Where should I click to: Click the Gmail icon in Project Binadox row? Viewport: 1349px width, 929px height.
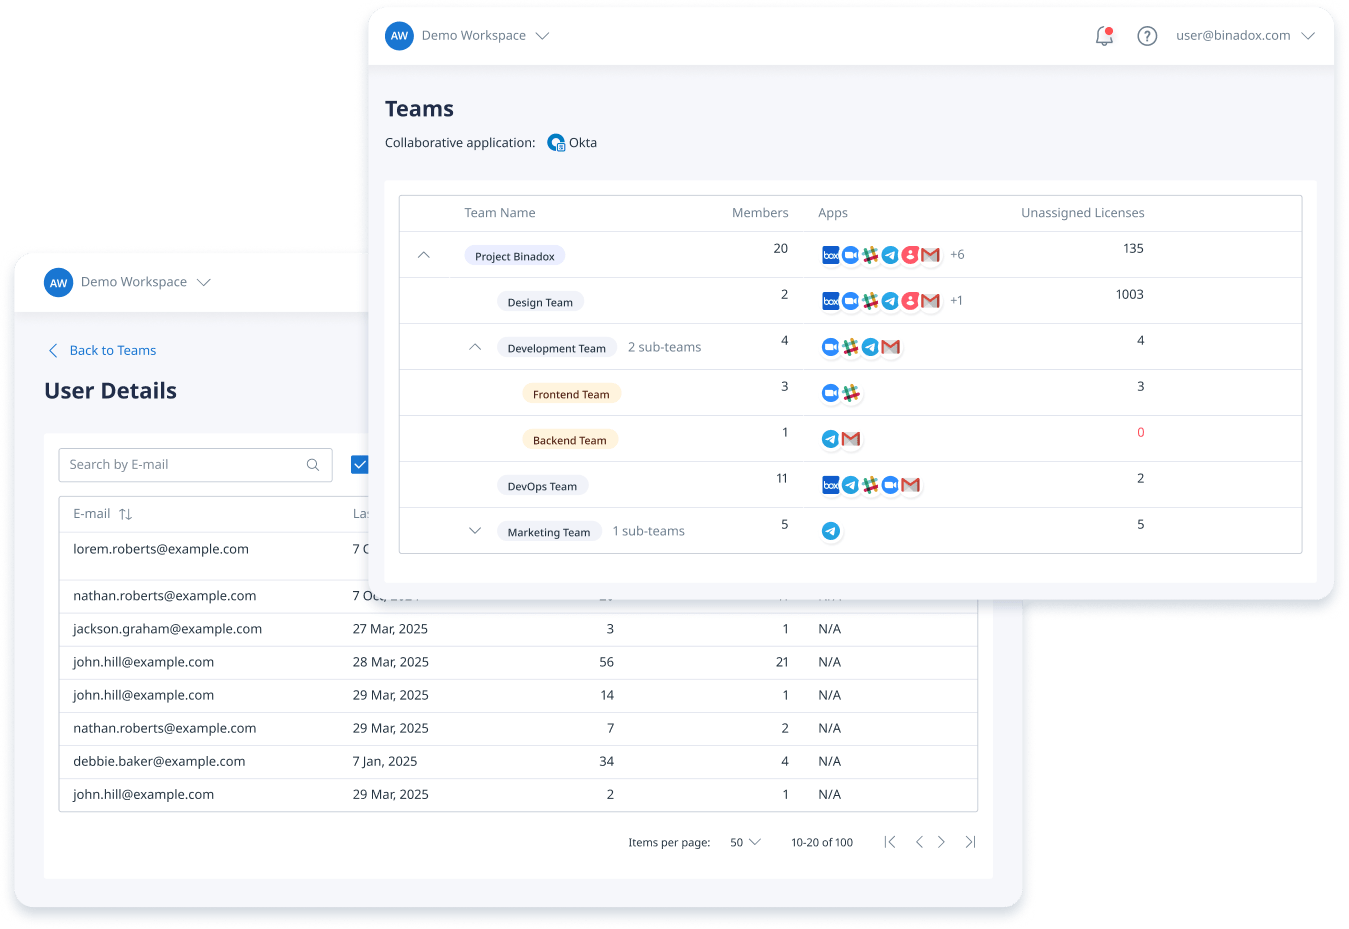point(930,255)
